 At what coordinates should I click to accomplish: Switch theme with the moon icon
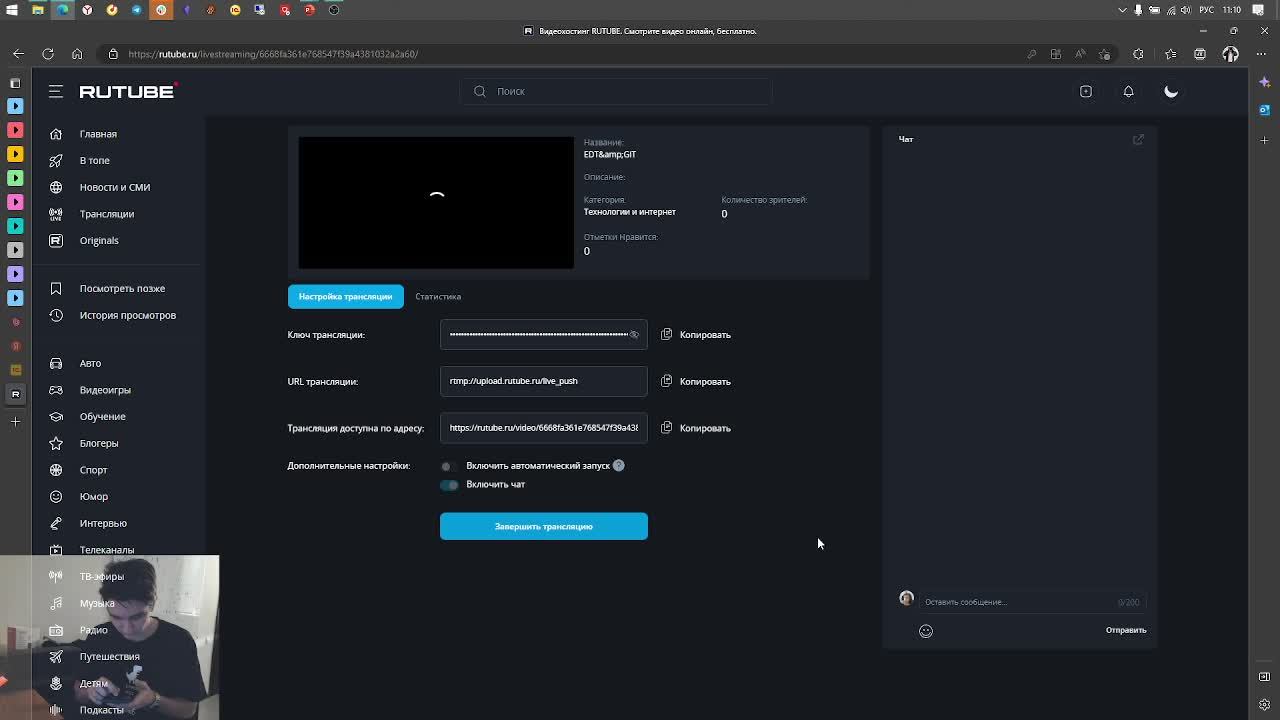point(1171,91)
